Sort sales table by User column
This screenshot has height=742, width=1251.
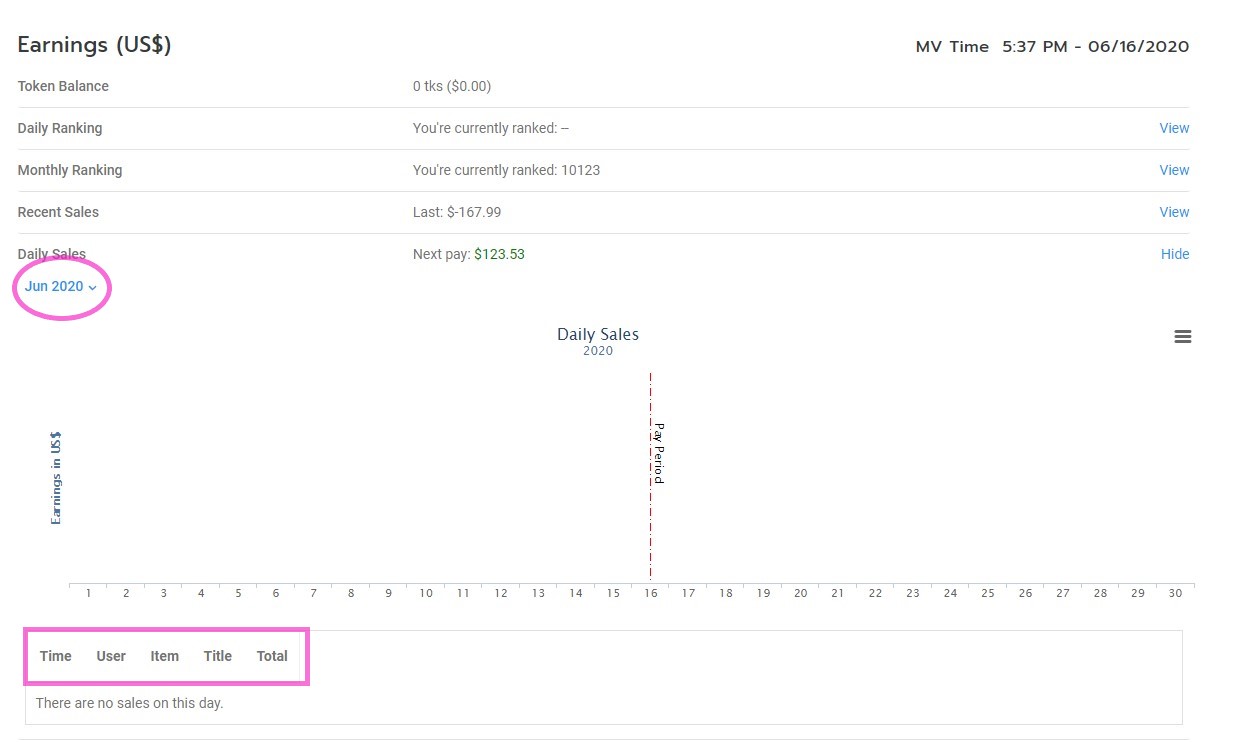[x=111, y=656]
